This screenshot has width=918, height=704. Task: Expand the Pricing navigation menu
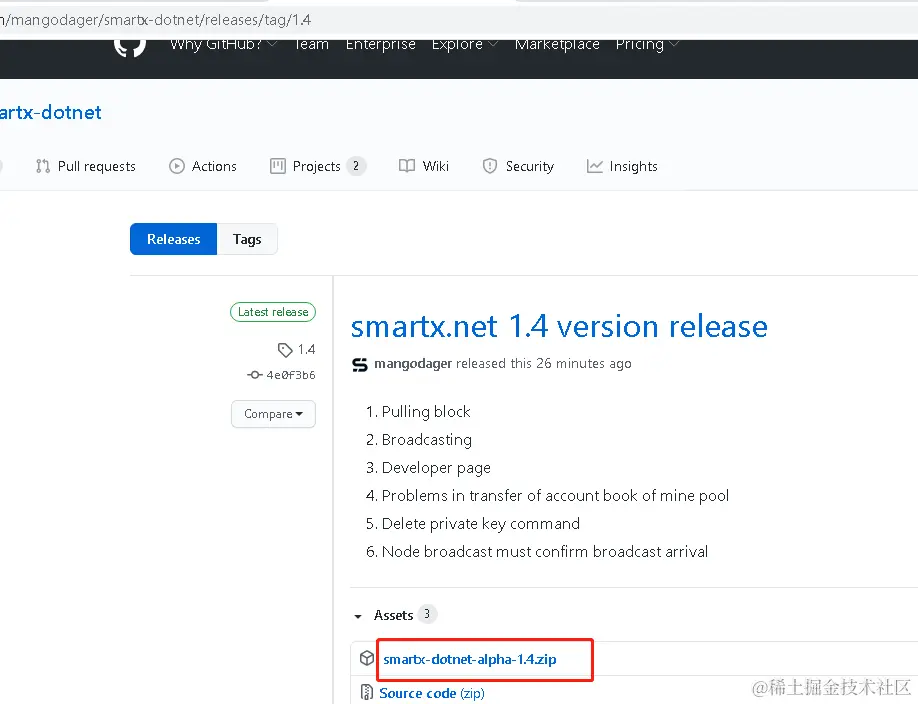[x=647, y=45]
